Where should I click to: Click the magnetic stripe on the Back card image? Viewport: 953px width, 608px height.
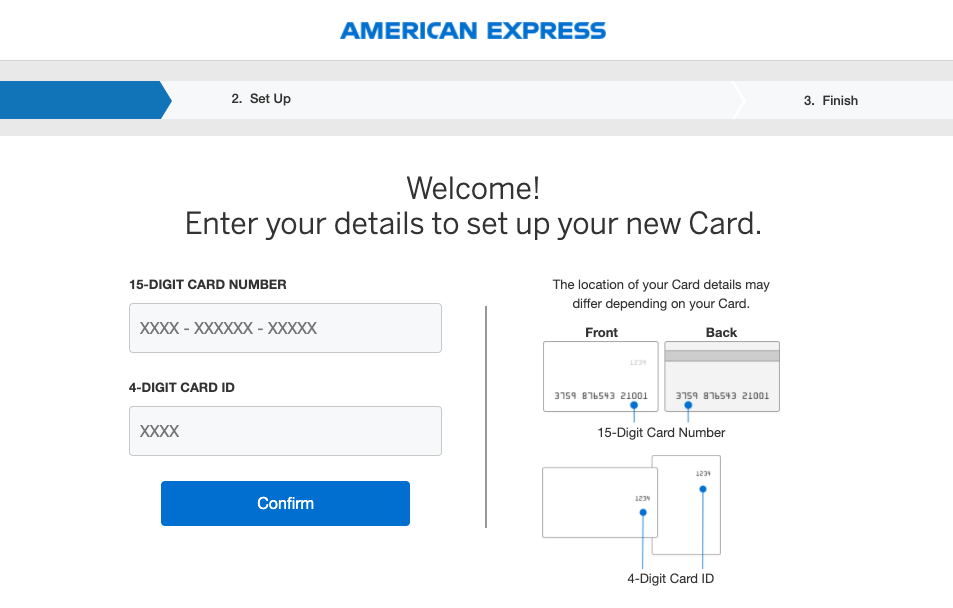(x=721, y=354)
